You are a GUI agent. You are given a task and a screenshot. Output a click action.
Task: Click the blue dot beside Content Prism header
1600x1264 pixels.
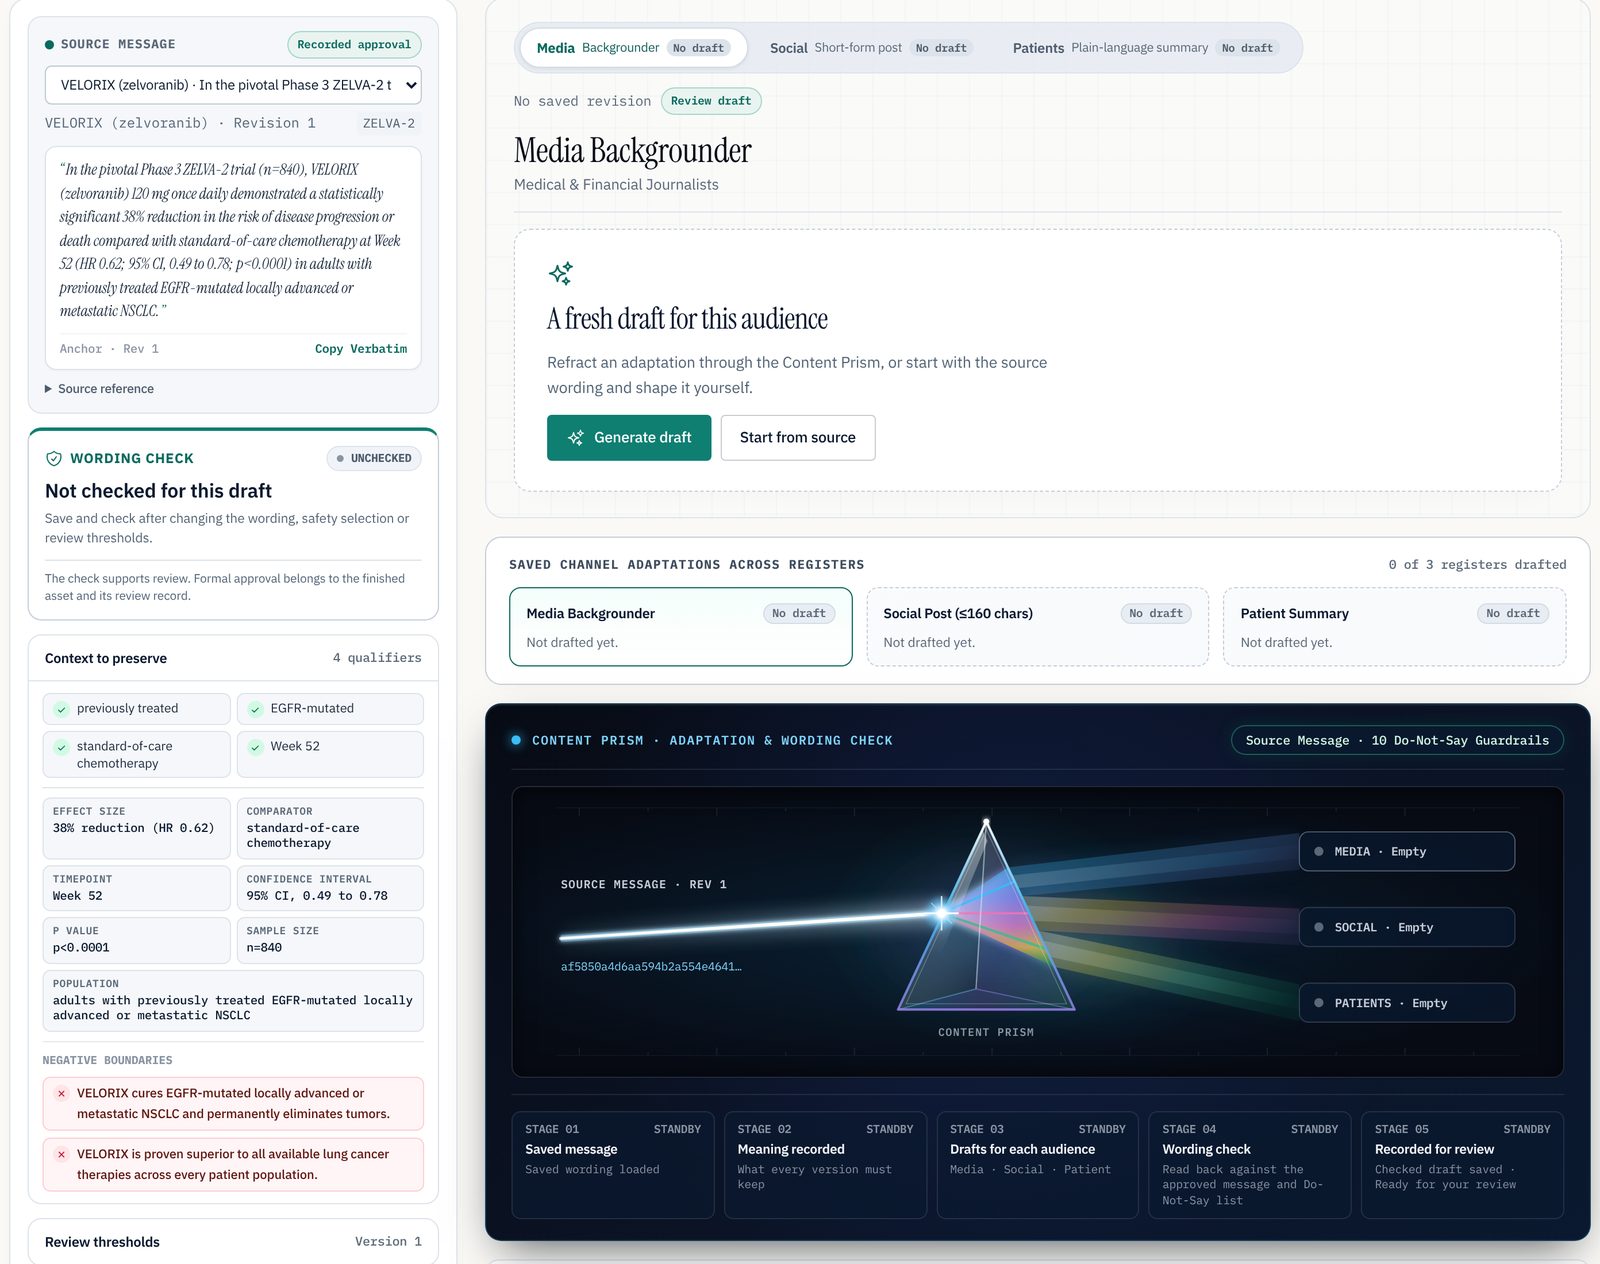pyautogui.click(x=516, y=740)
